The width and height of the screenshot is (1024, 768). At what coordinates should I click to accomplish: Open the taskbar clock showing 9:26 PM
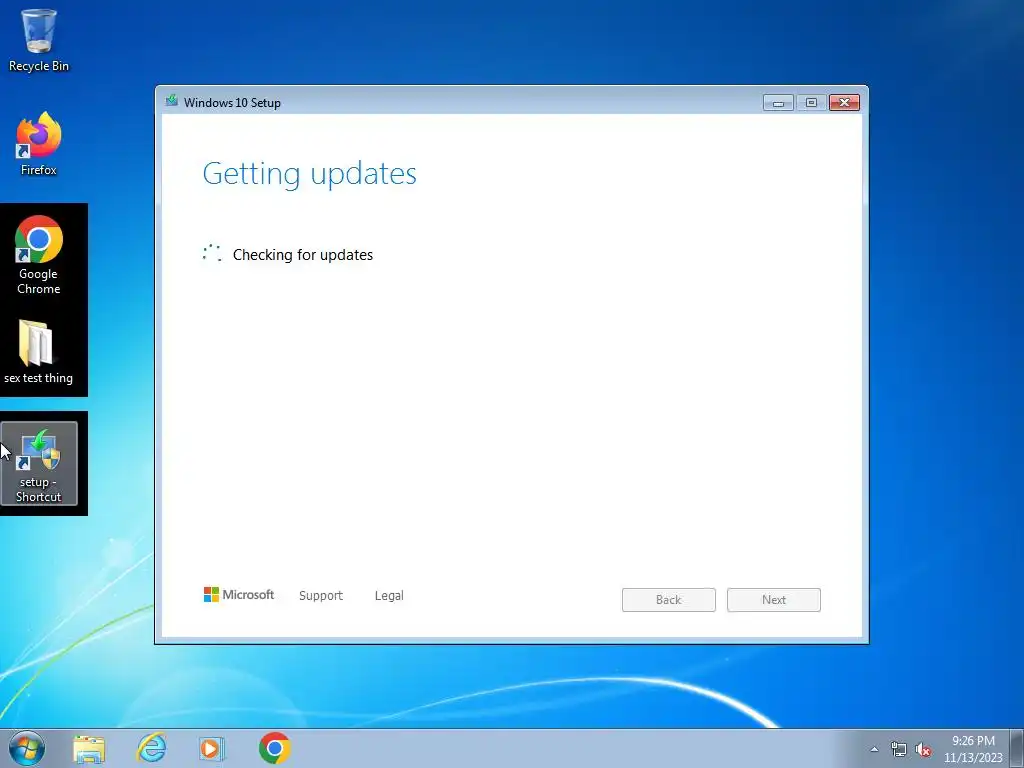(973, 749)
